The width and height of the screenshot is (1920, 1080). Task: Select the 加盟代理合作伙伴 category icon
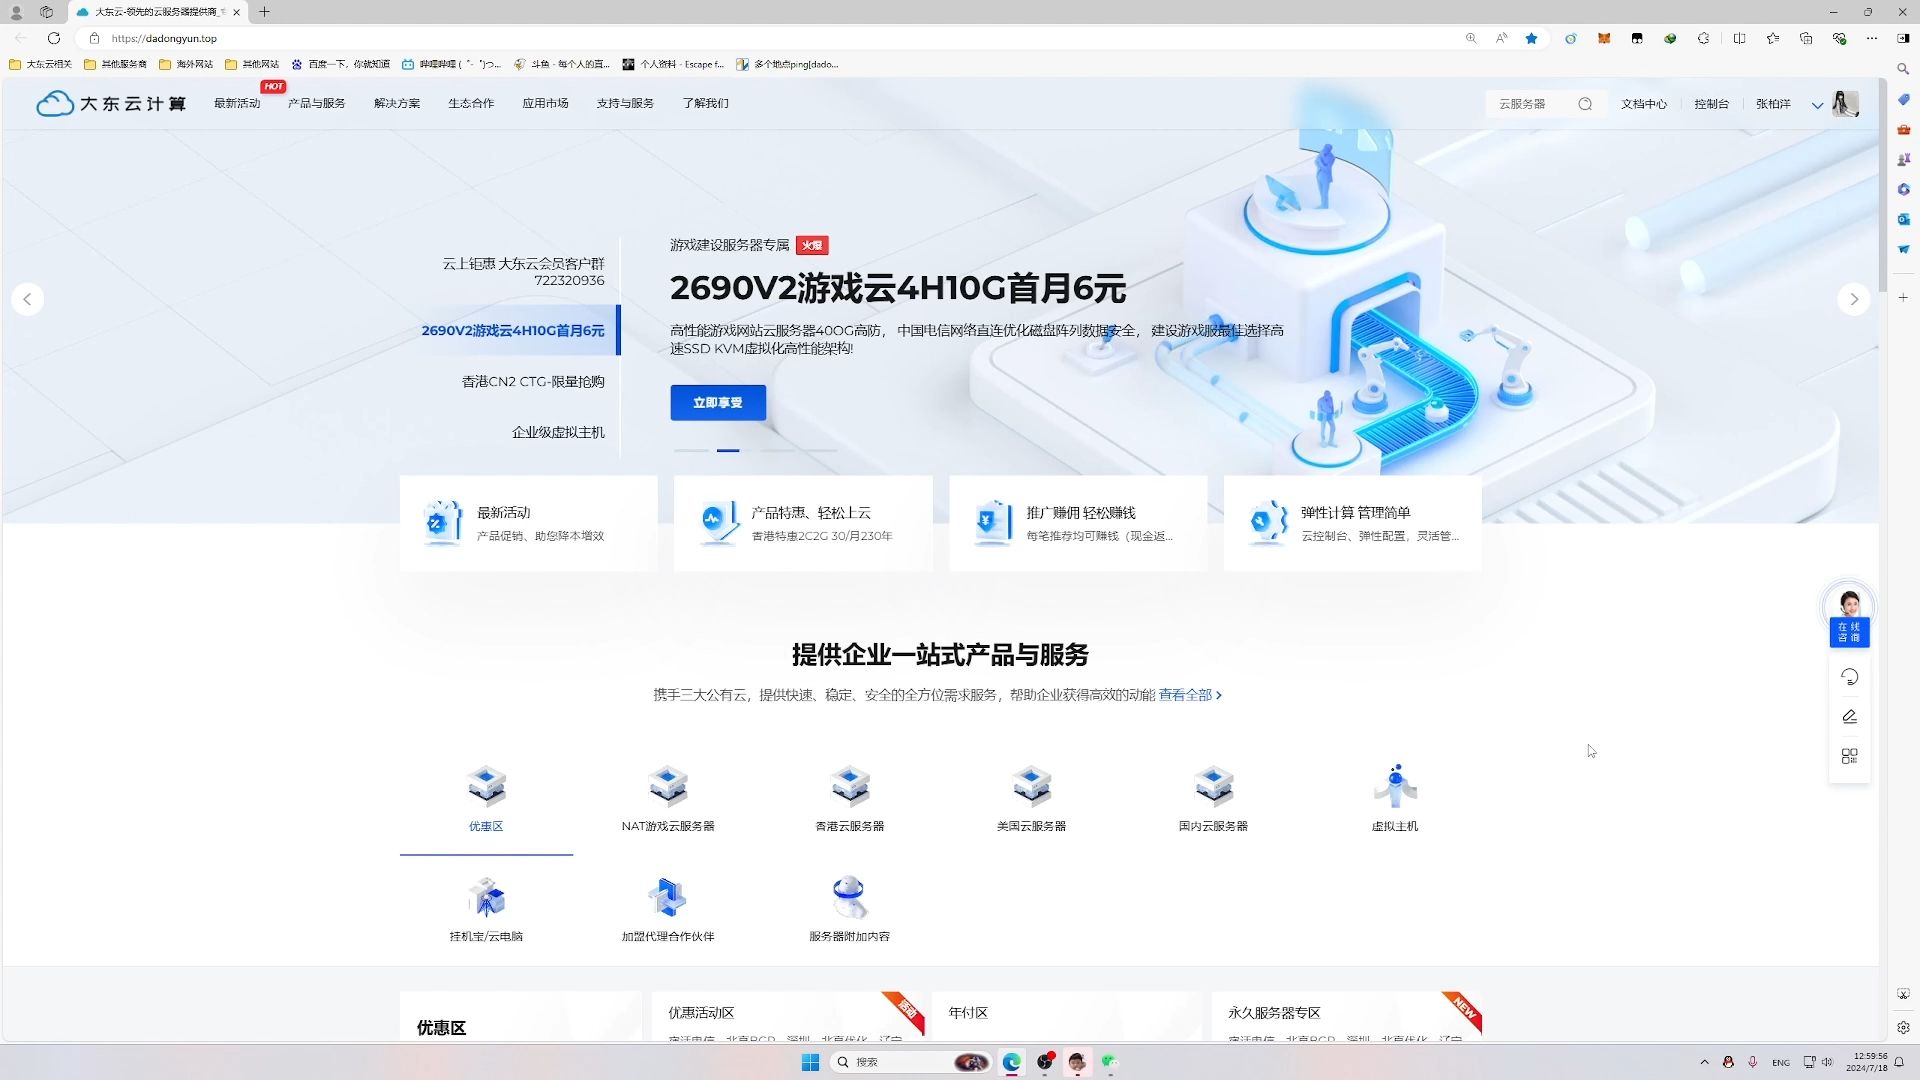pos(668,897)
